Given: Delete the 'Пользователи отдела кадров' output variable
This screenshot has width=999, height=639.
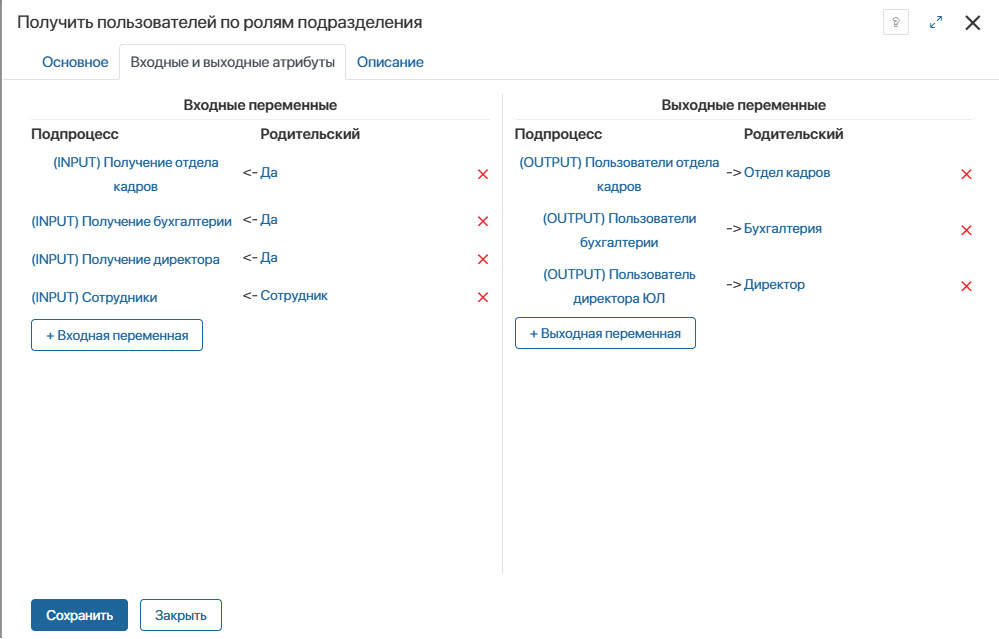Looking at the screenshot, I should 967,174.
